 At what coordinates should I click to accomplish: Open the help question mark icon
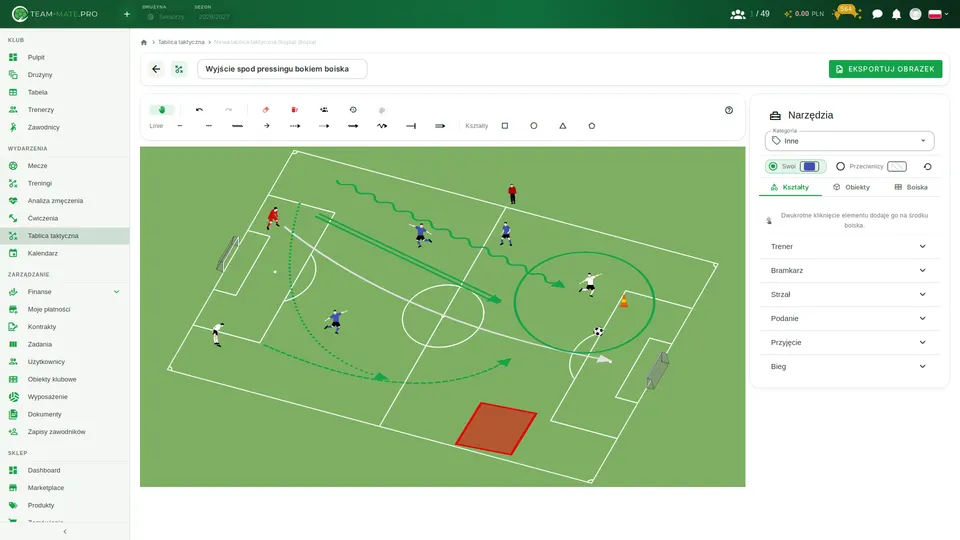coord(729,110)
